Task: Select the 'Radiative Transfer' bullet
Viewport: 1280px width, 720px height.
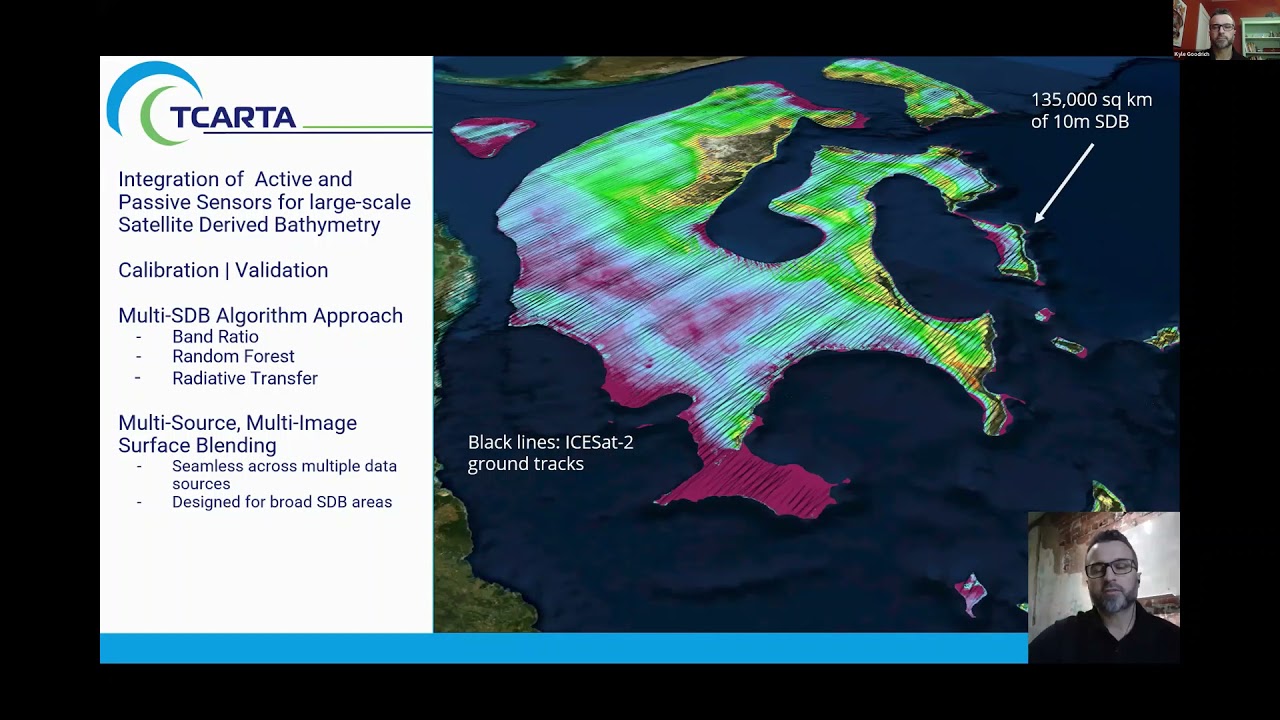Action: tap(245, 378)
